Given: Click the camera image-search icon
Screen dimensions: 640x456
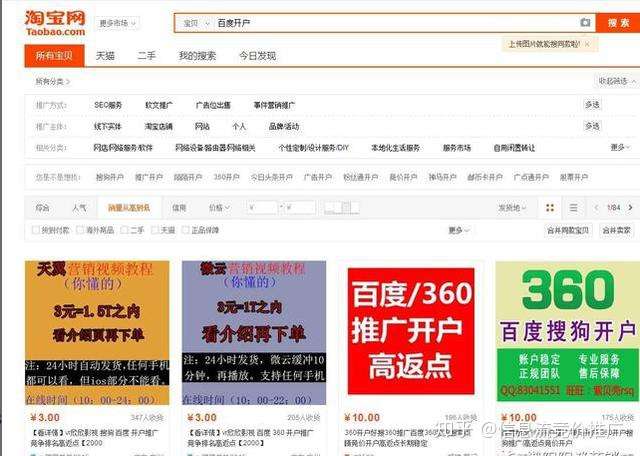Looking at the screenshot, I should 585,22.
